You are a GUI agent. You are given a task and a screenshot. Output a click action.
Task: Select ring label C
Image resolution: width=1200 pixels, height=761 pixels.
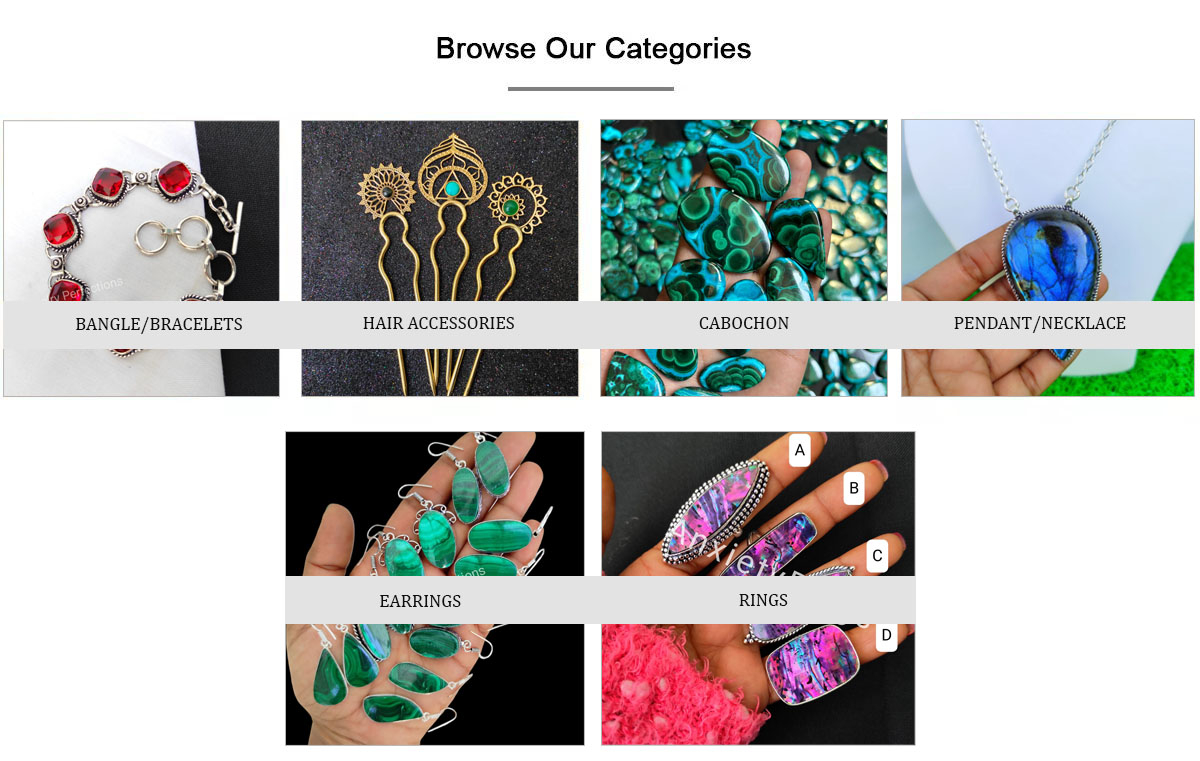pos(877,556)
